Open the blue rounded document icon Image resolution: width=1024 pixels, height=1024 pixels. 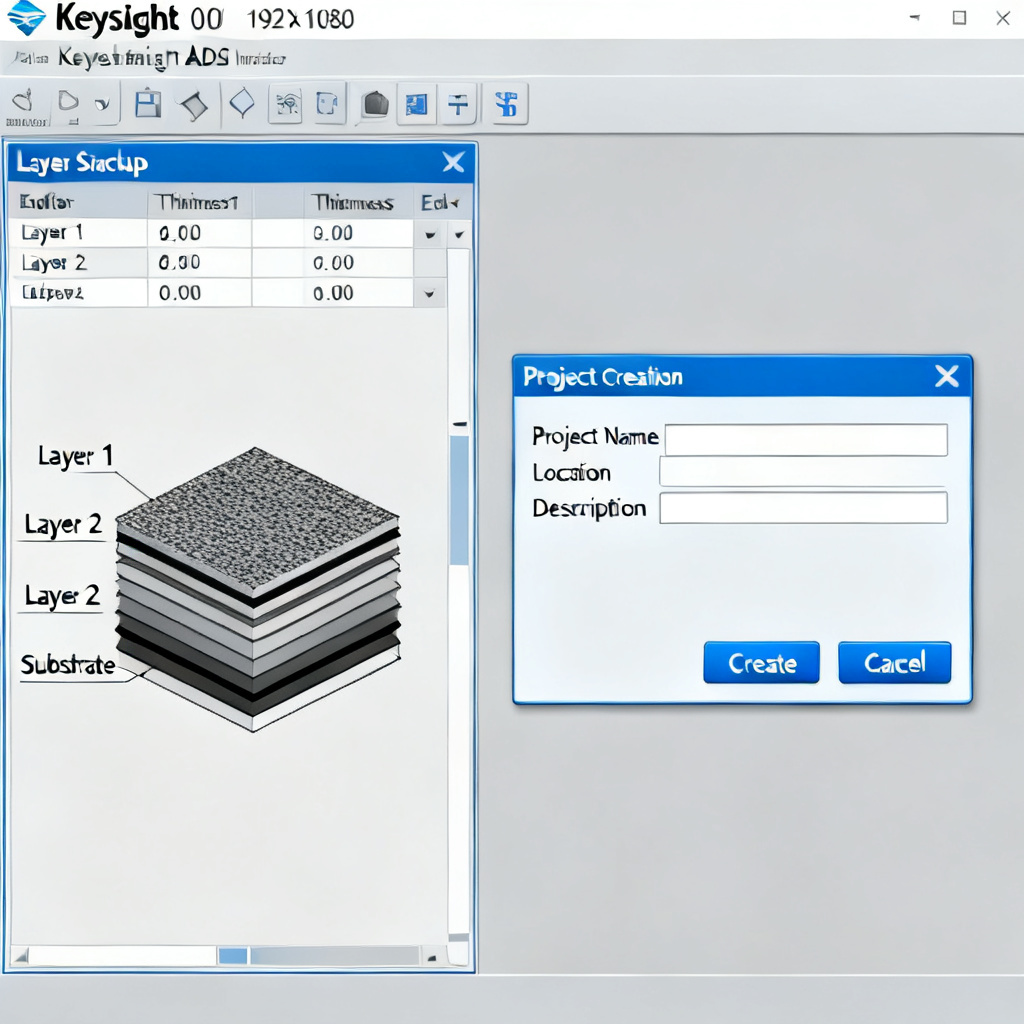328,103
